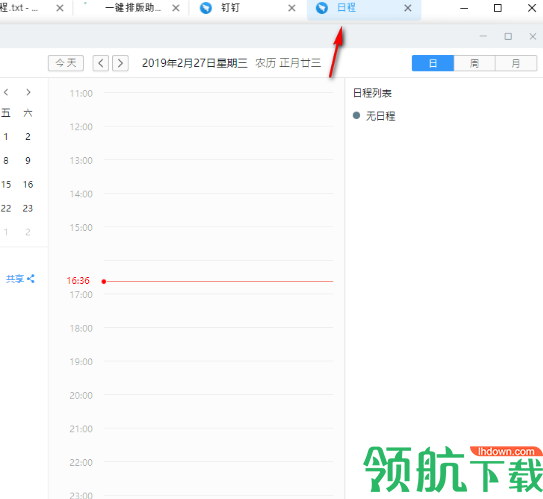Show next month in the mini calendar
The width and height of the screenshot is (543, 499).
28,92
